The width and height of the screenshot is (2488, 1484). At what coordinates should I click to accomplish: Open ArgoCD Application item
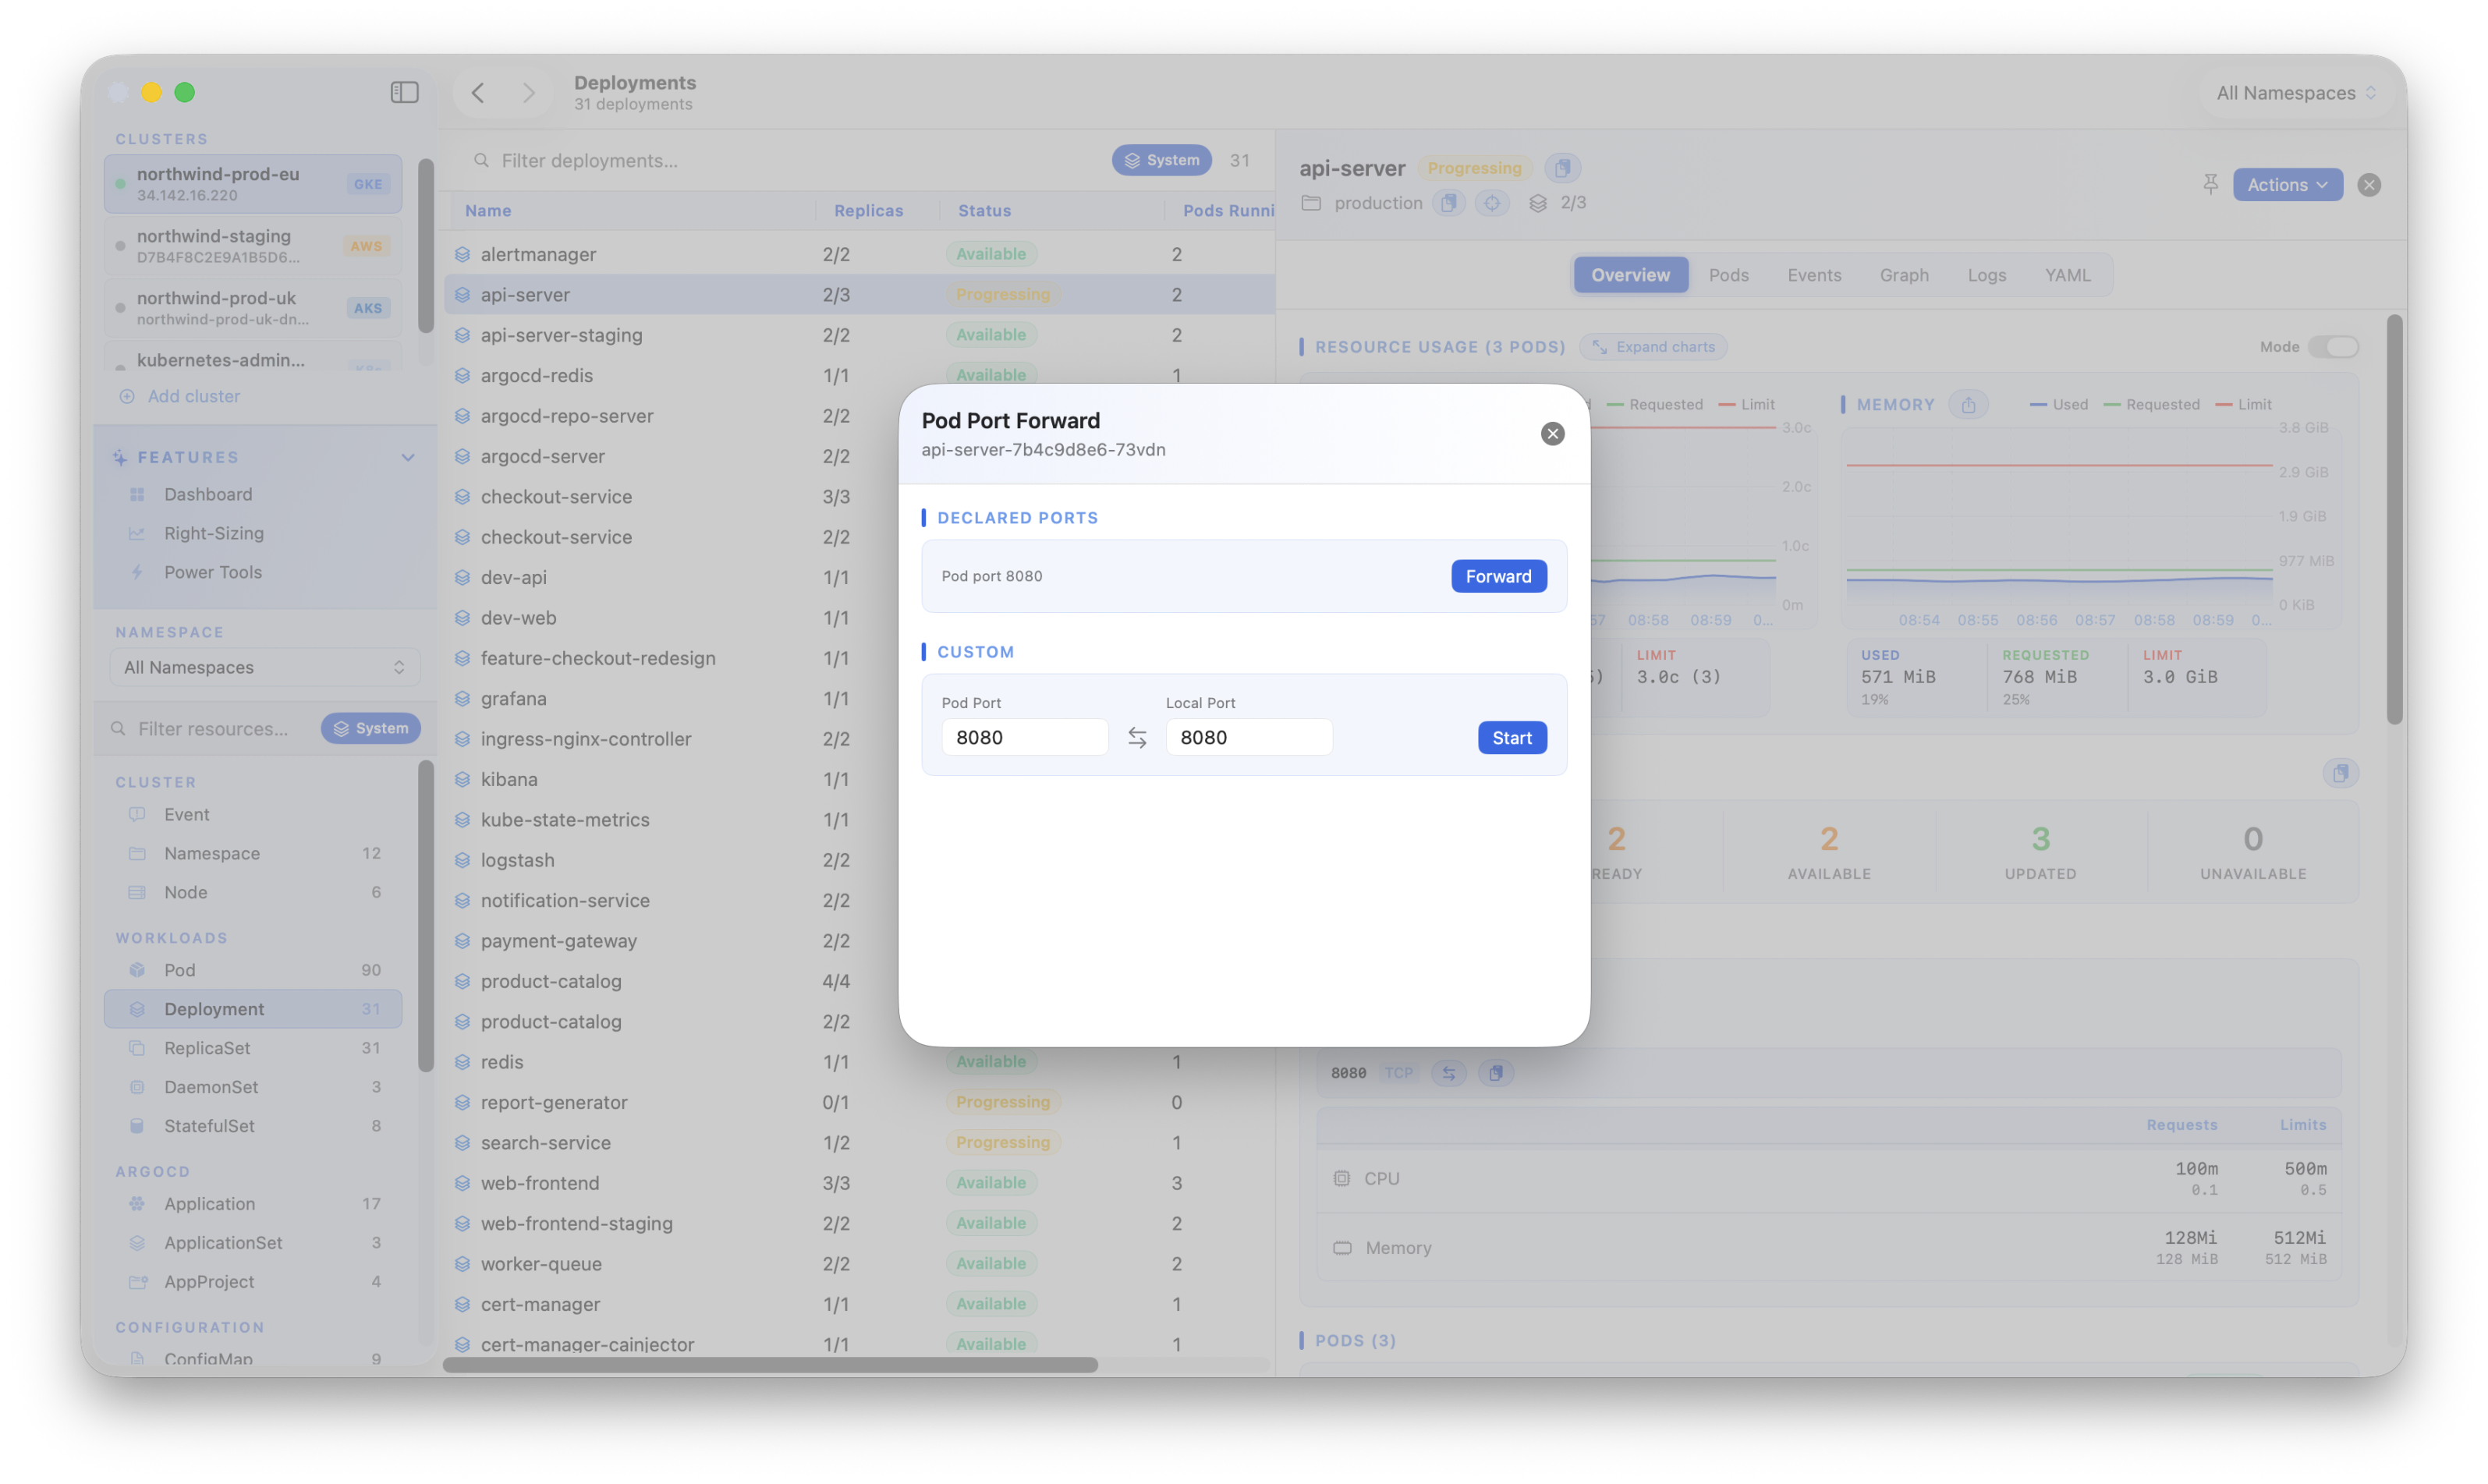[x=253, y=1204]
